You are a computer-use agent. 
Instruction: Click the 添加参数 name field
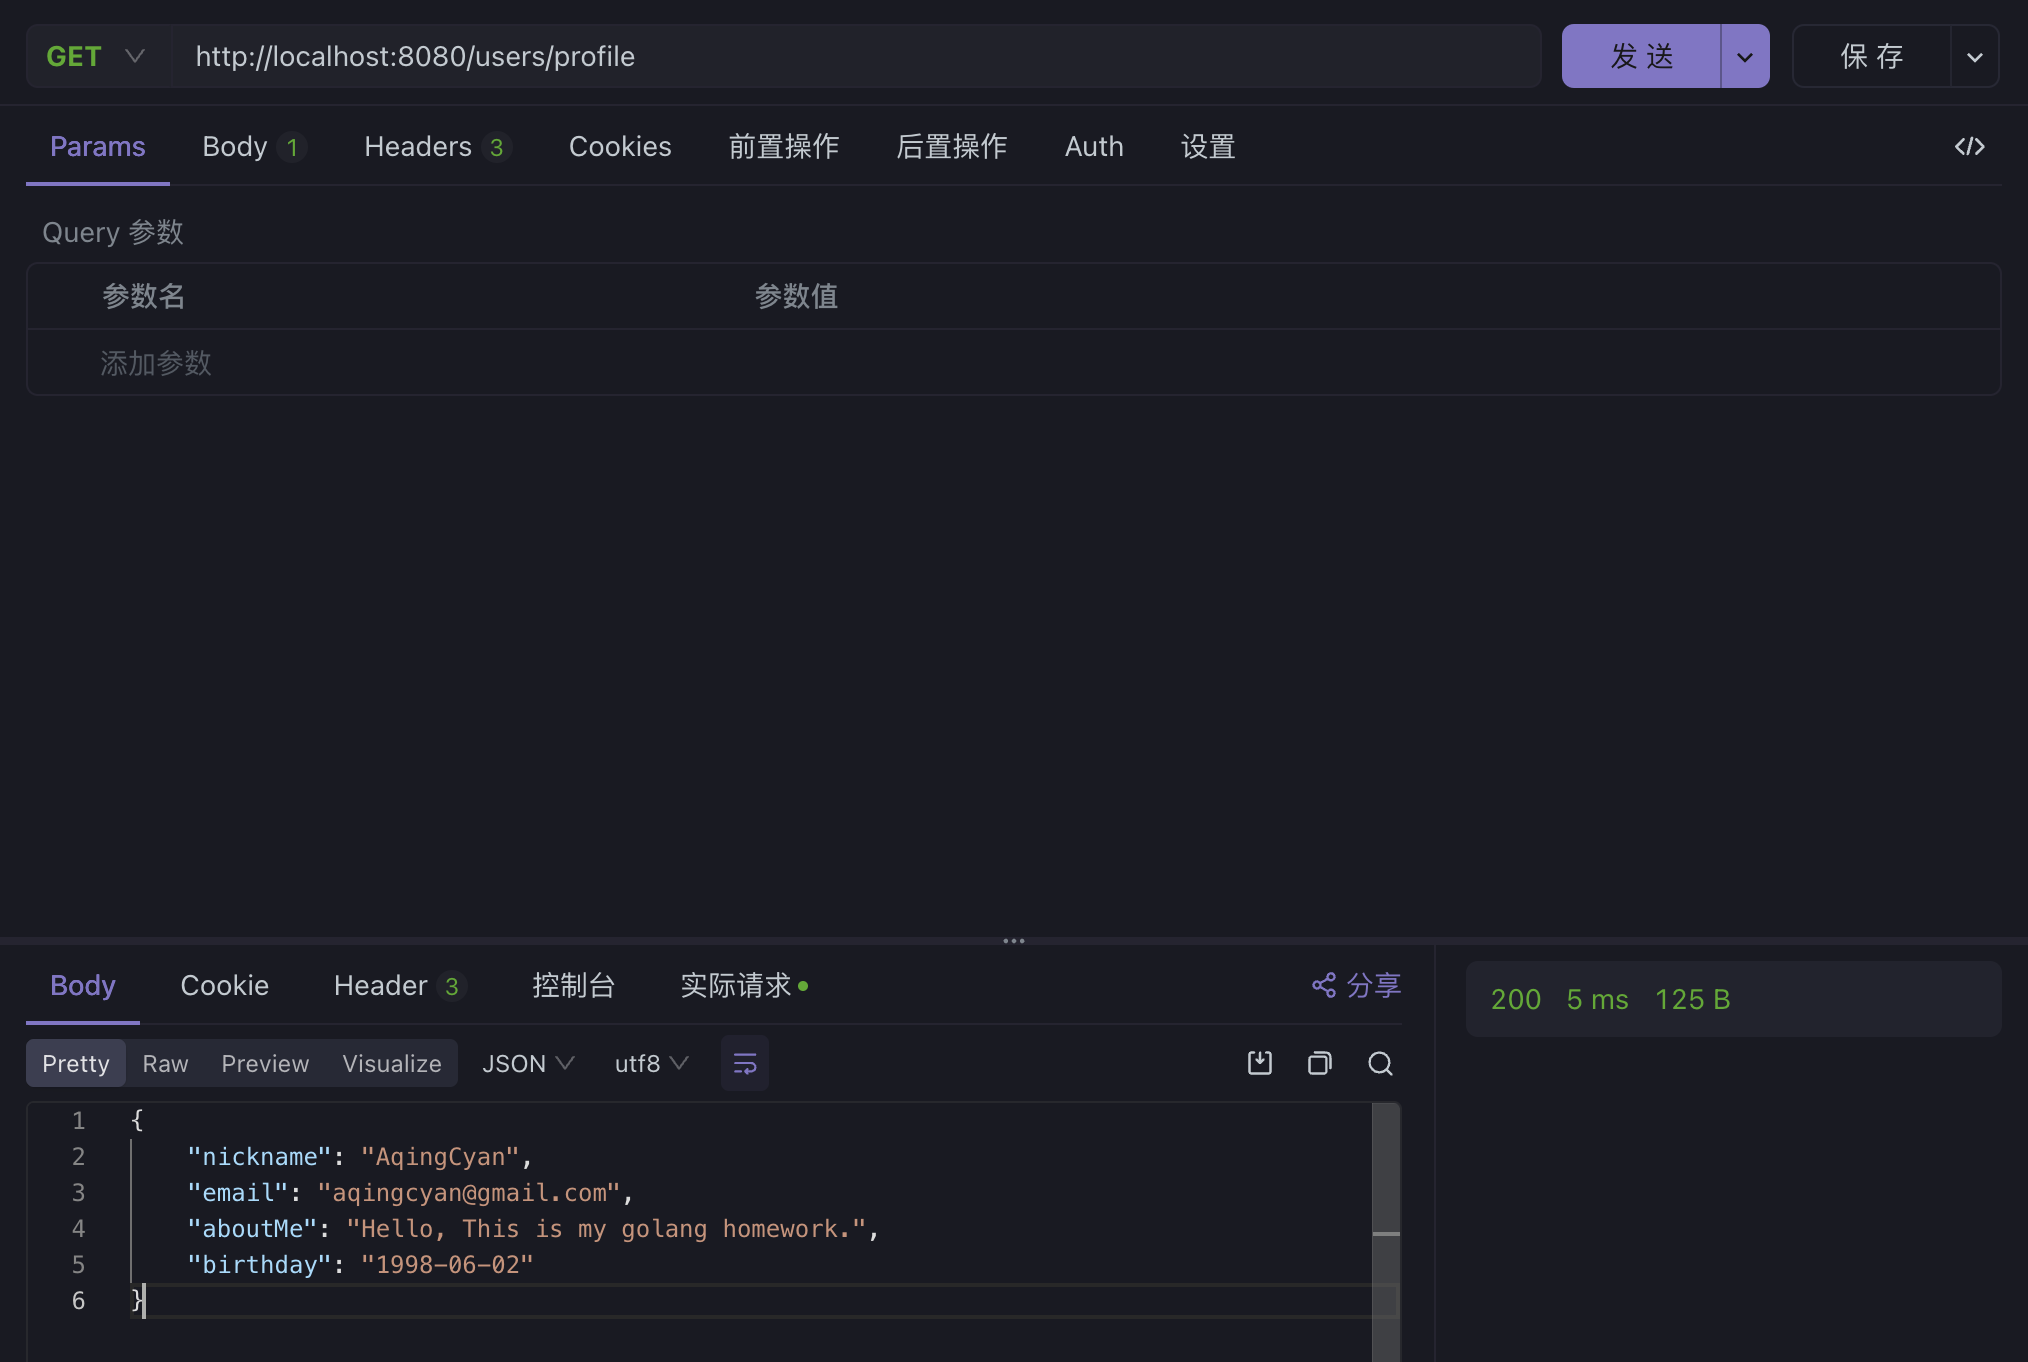(x=156, y=363)
